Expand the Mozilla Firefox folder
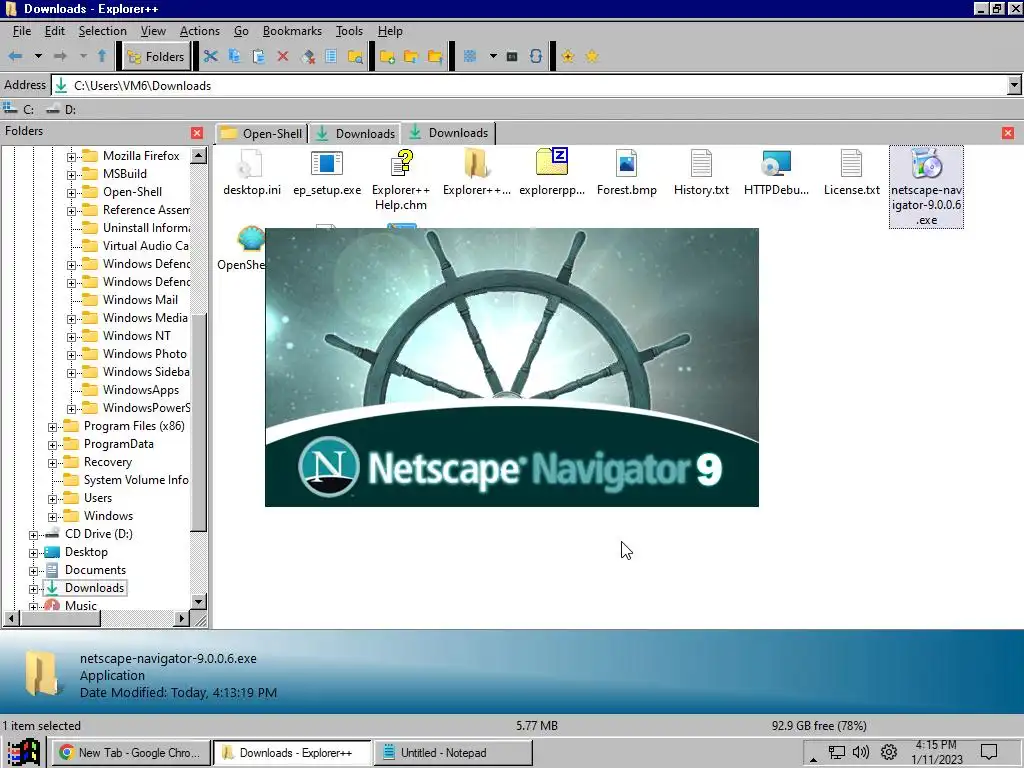This screenshot has height=768, width=1024. coord(71,156)
